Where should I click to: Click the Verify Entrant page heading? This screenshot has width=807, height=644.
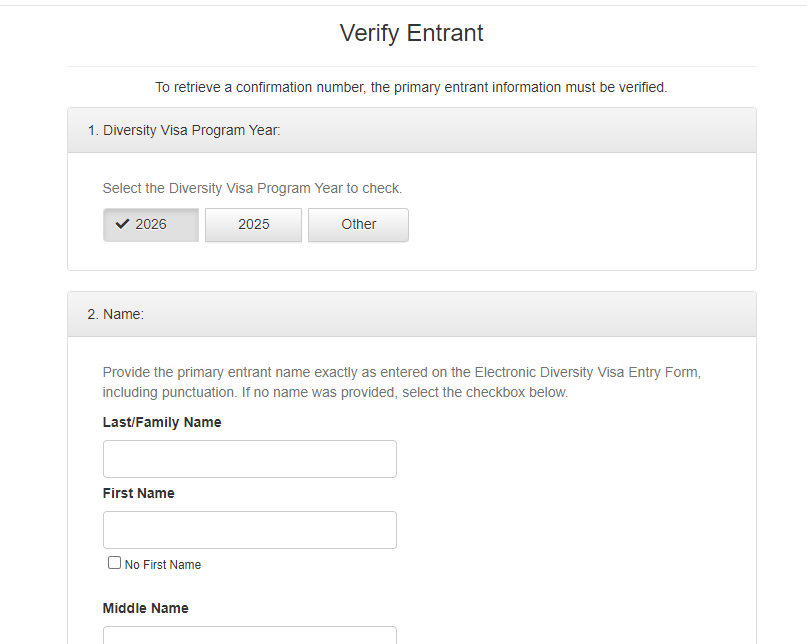(411, 33)
